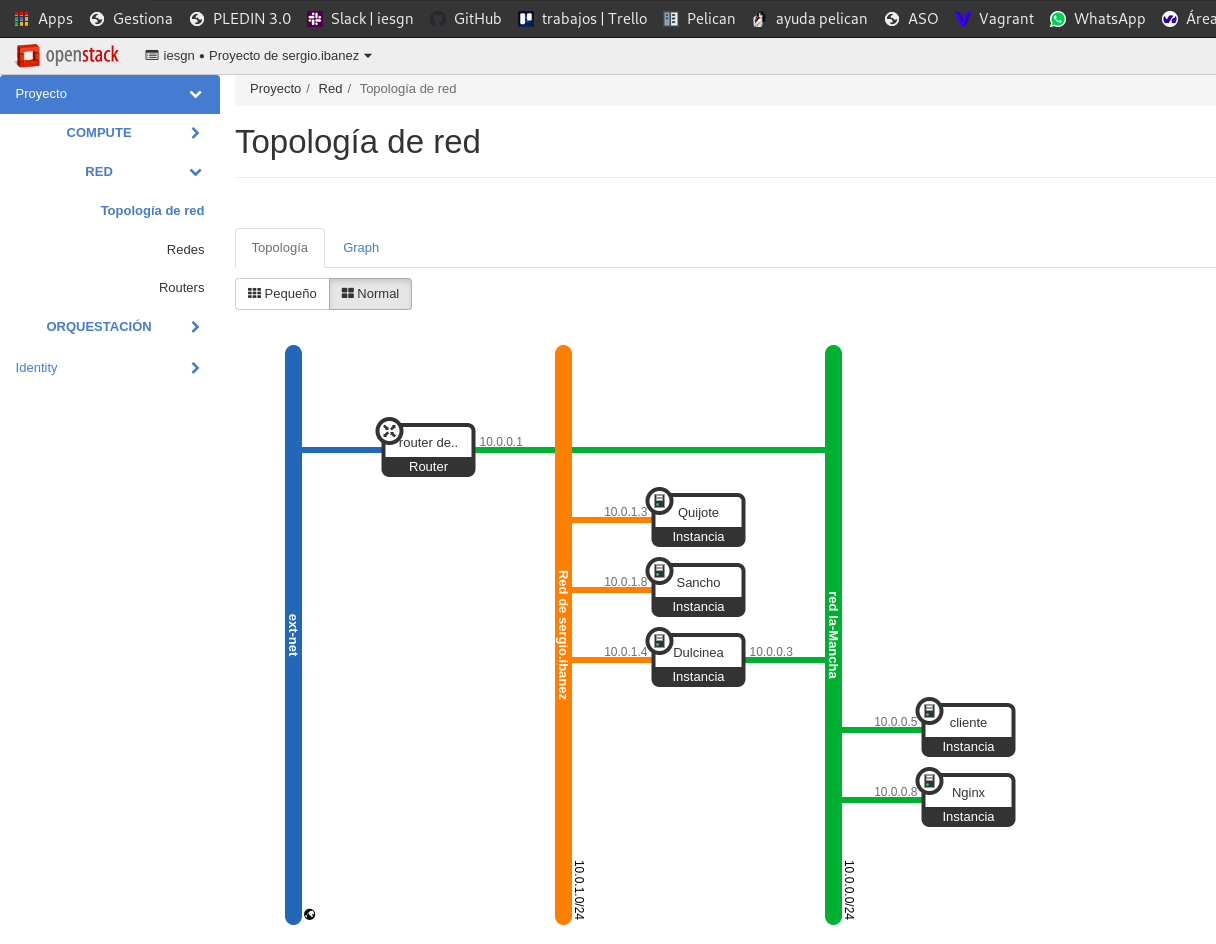Open the Redes page from sidebar
Viewport: 1216px width, 944px height.
click(x=185, y=249)
